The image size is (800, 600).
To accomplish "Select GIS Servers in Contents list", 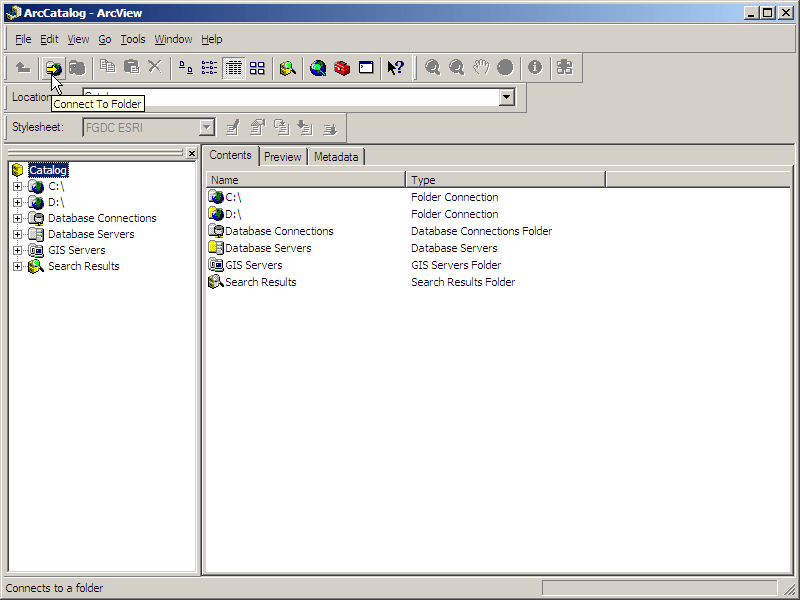I will (245, 265).
